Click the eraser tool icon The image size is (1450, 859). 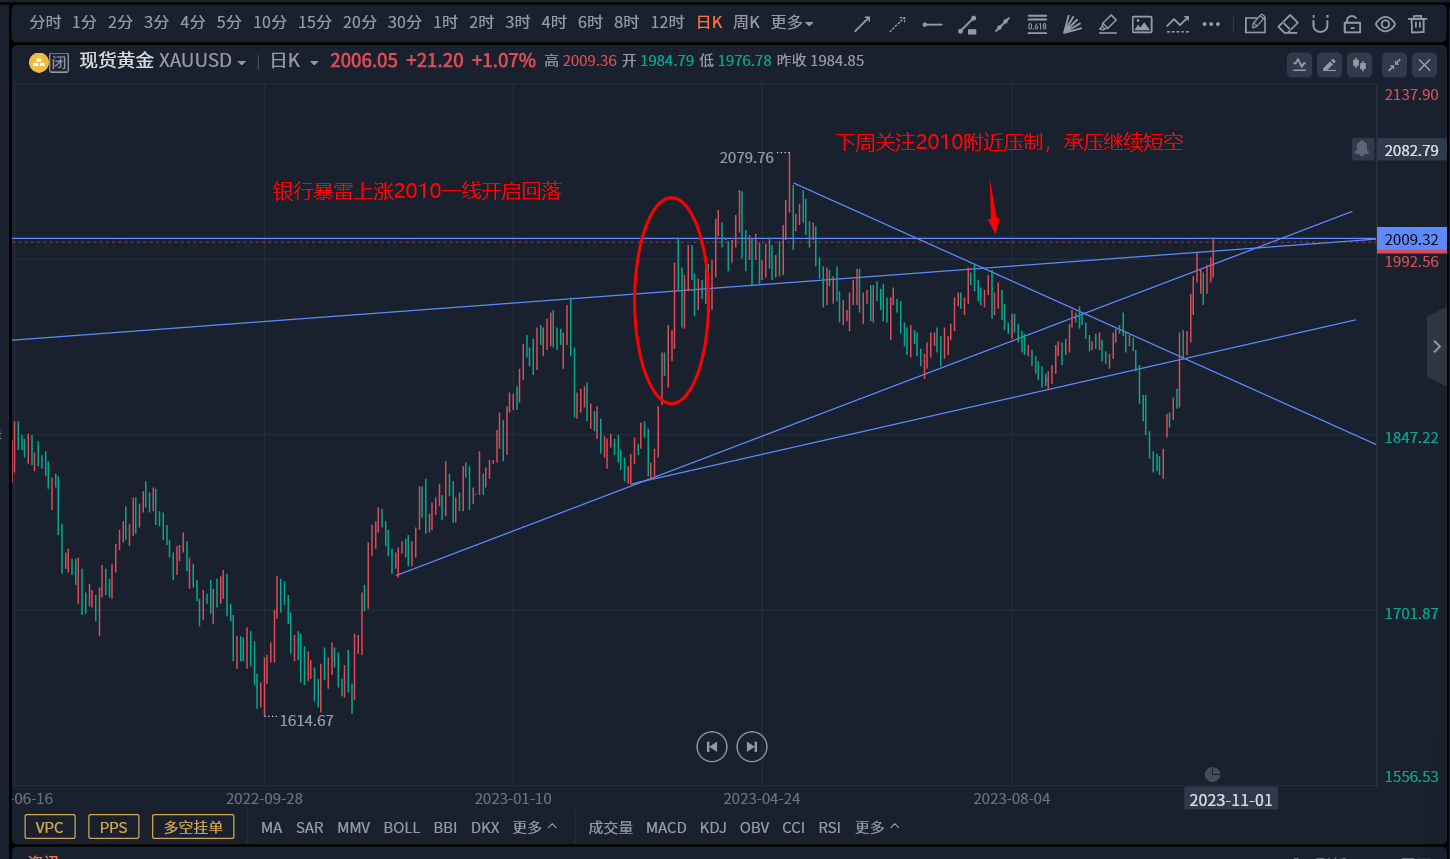[1288, 23]
